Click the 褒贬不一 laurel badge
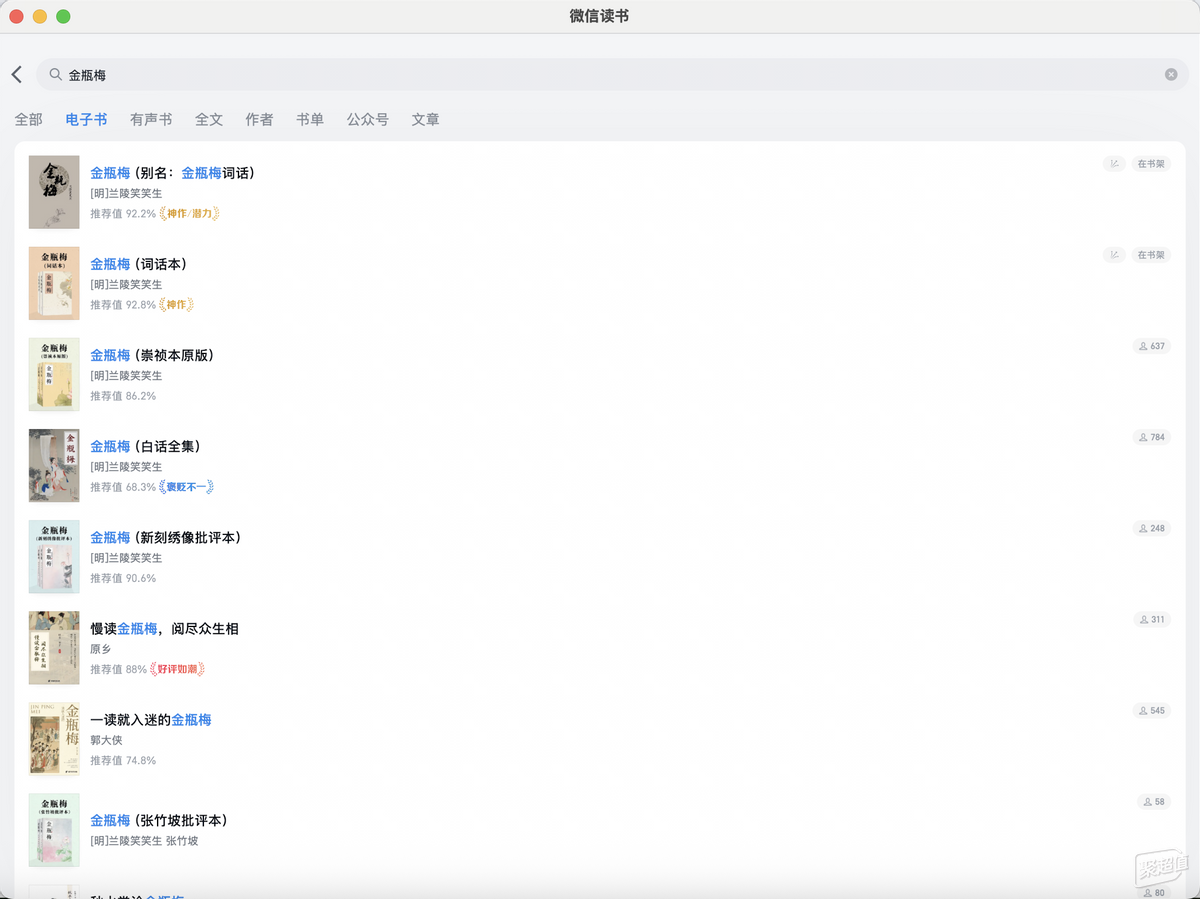The image size is (1200, 899). pyautogui.click(x=187, y=487)
